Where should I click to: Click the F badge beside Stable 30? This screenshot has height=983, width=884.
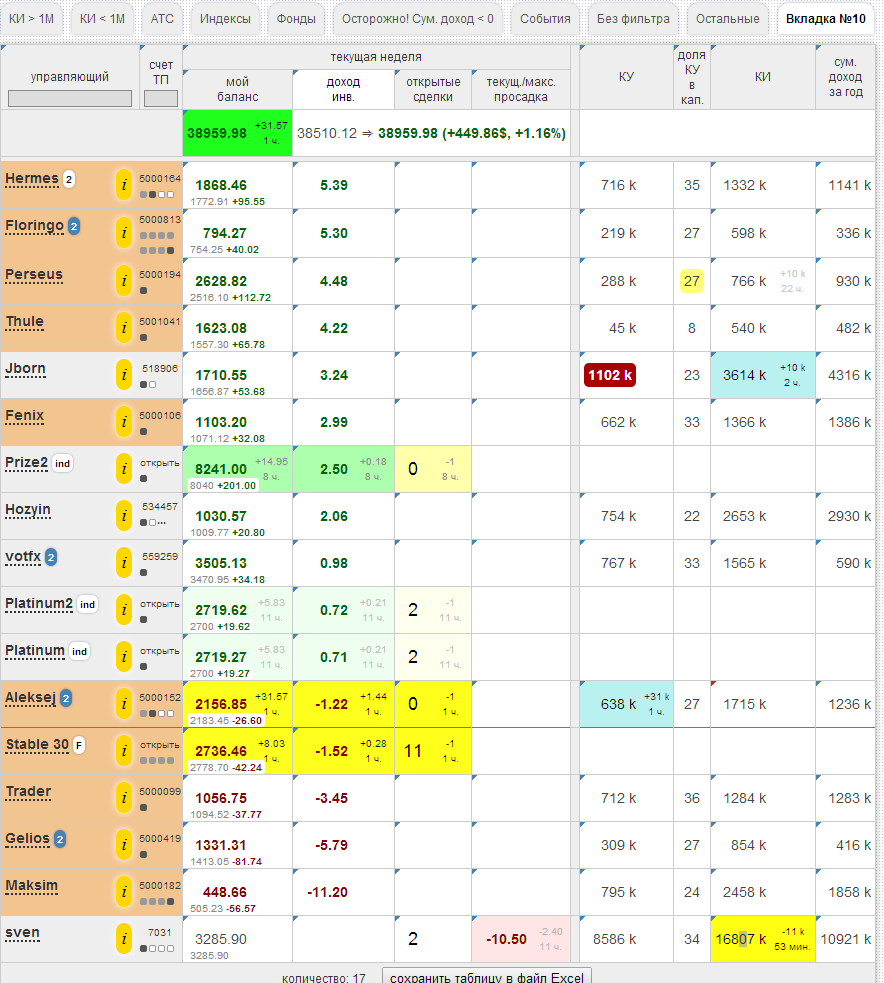[x=79, y=745]
